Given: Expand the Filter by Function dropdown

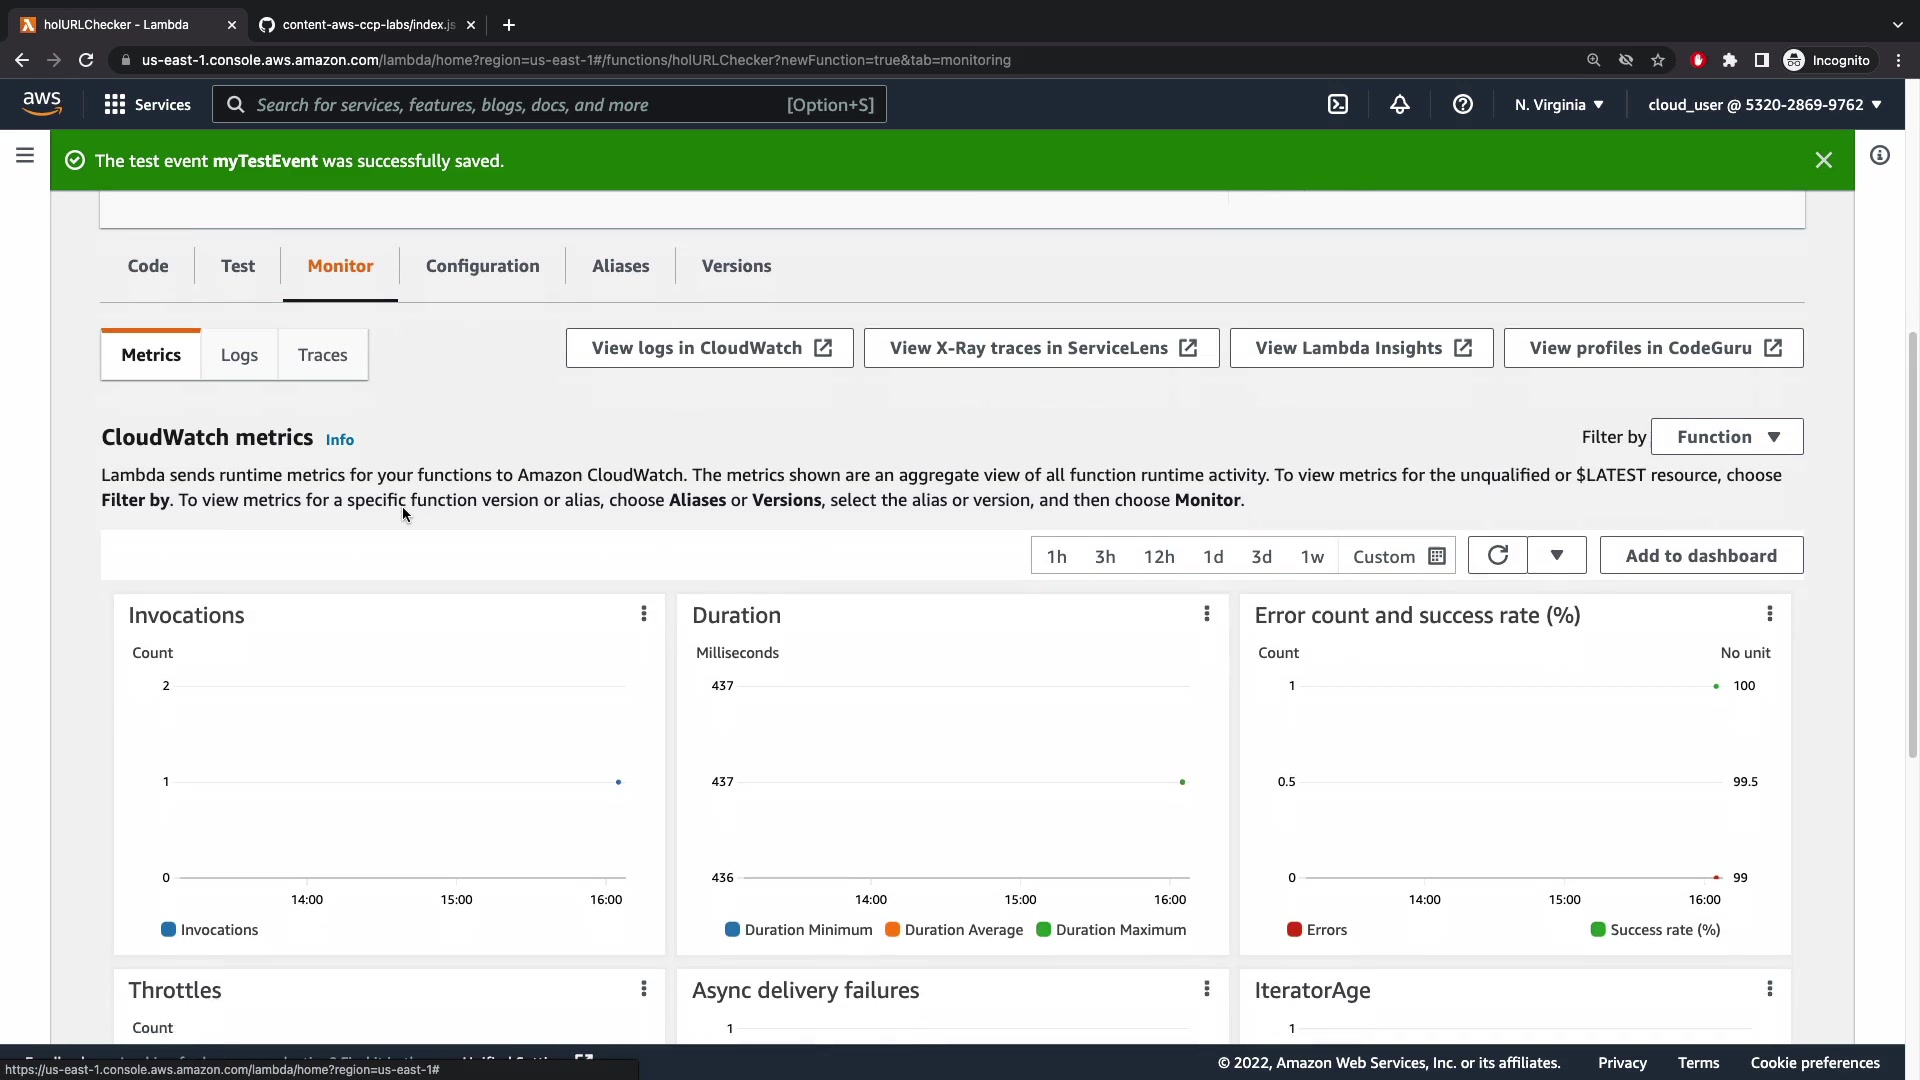Looking at the screenshot, I should click(1727, 437).
